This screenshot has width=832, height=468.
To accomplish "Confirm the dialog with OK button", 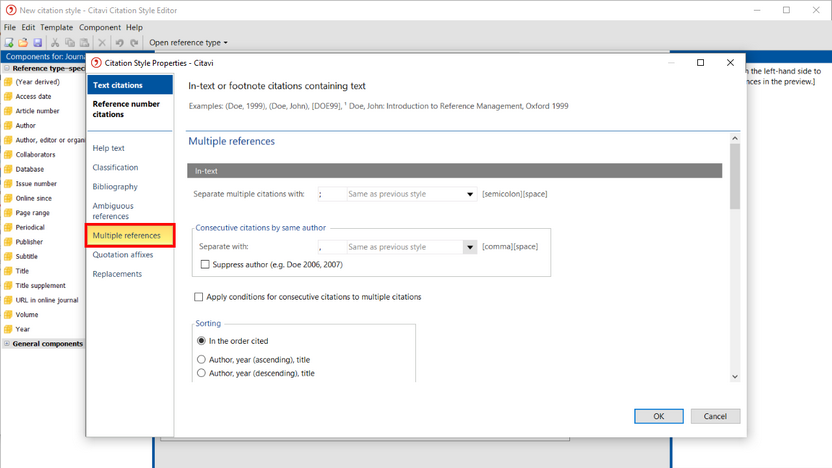I will (658, 417).
